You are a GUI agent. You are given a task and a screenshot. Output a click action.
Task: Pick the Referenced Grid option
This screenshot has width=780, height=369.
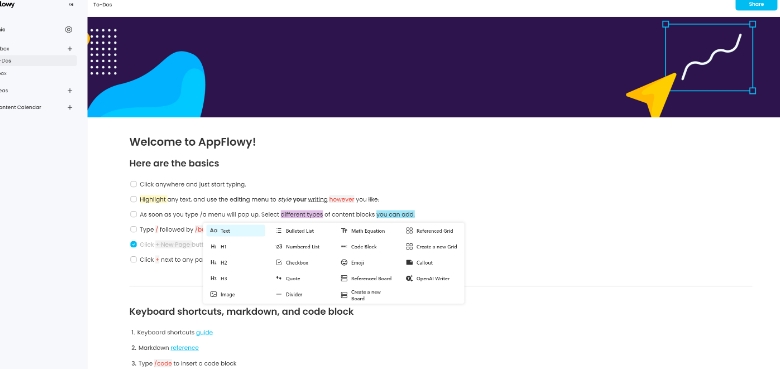coord(430,231)
